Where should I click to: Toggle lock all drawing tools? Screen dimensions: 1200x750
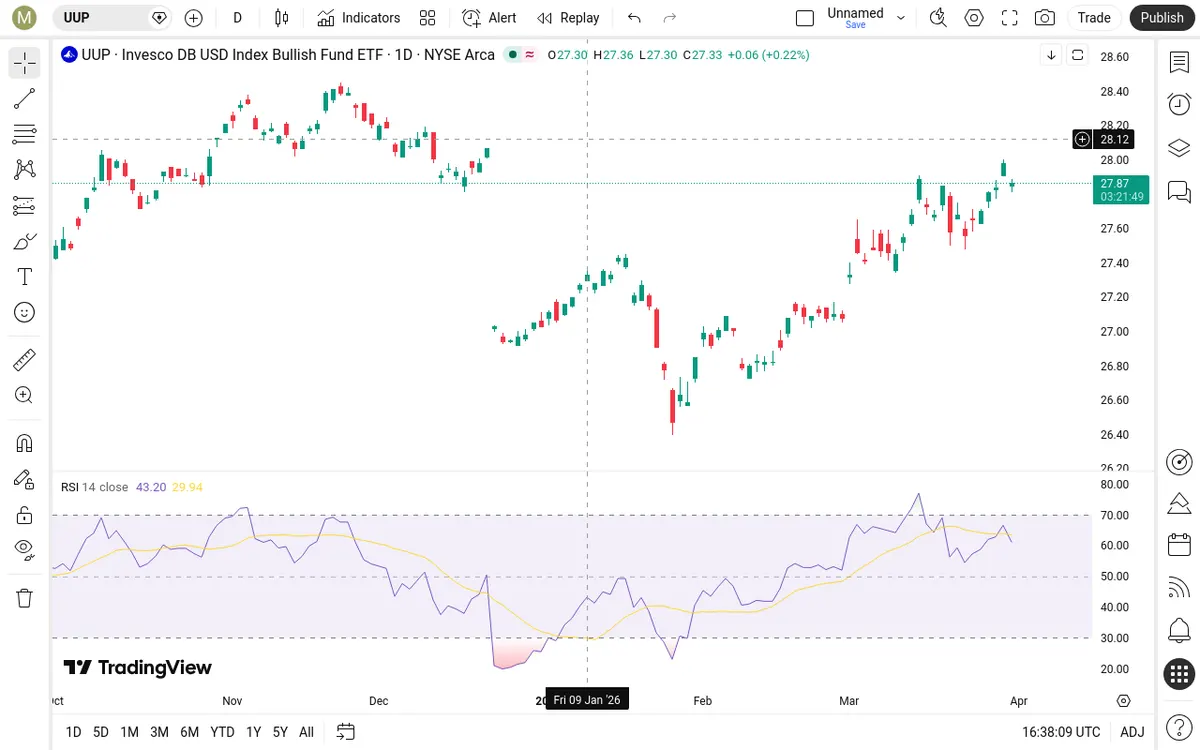pos(25,515)
